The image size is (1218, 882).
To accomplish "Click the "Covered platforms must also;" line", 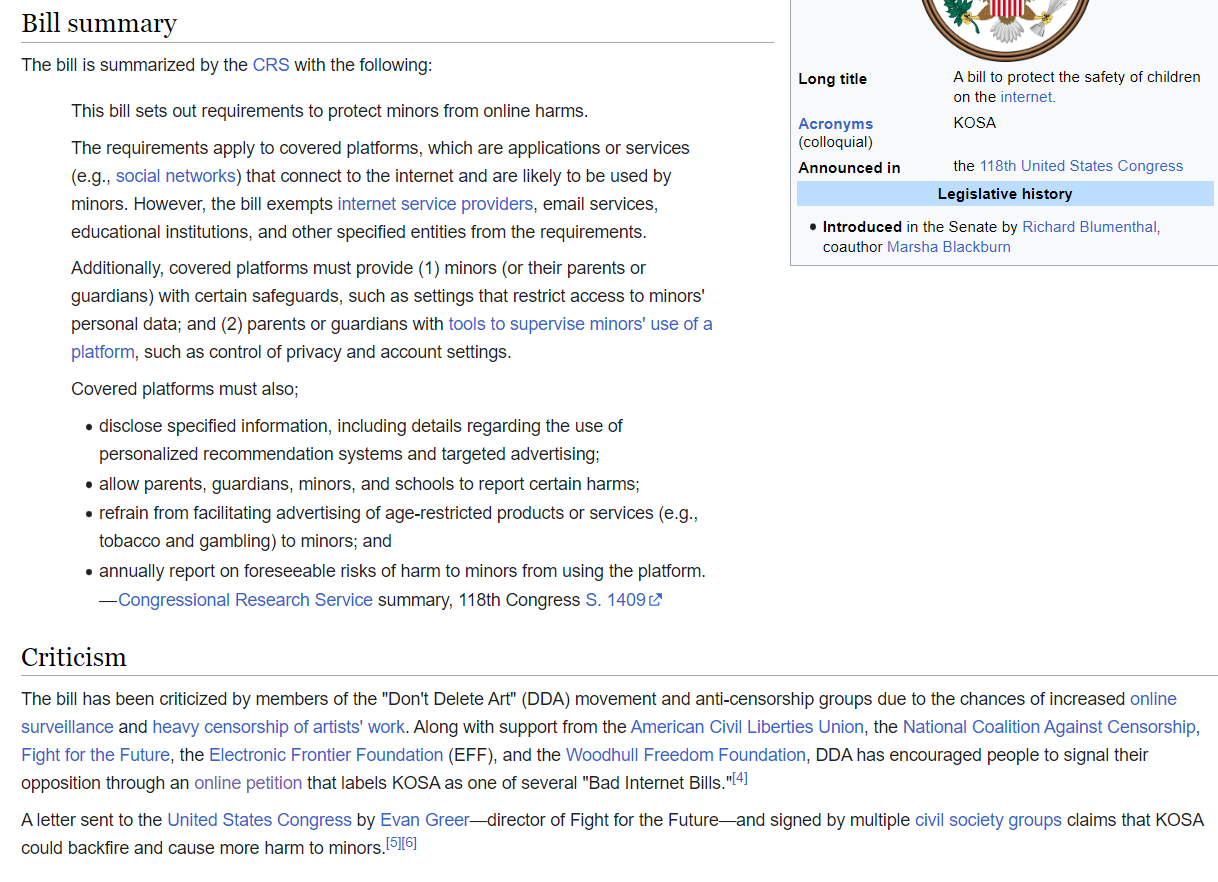I will pos(185,389).
